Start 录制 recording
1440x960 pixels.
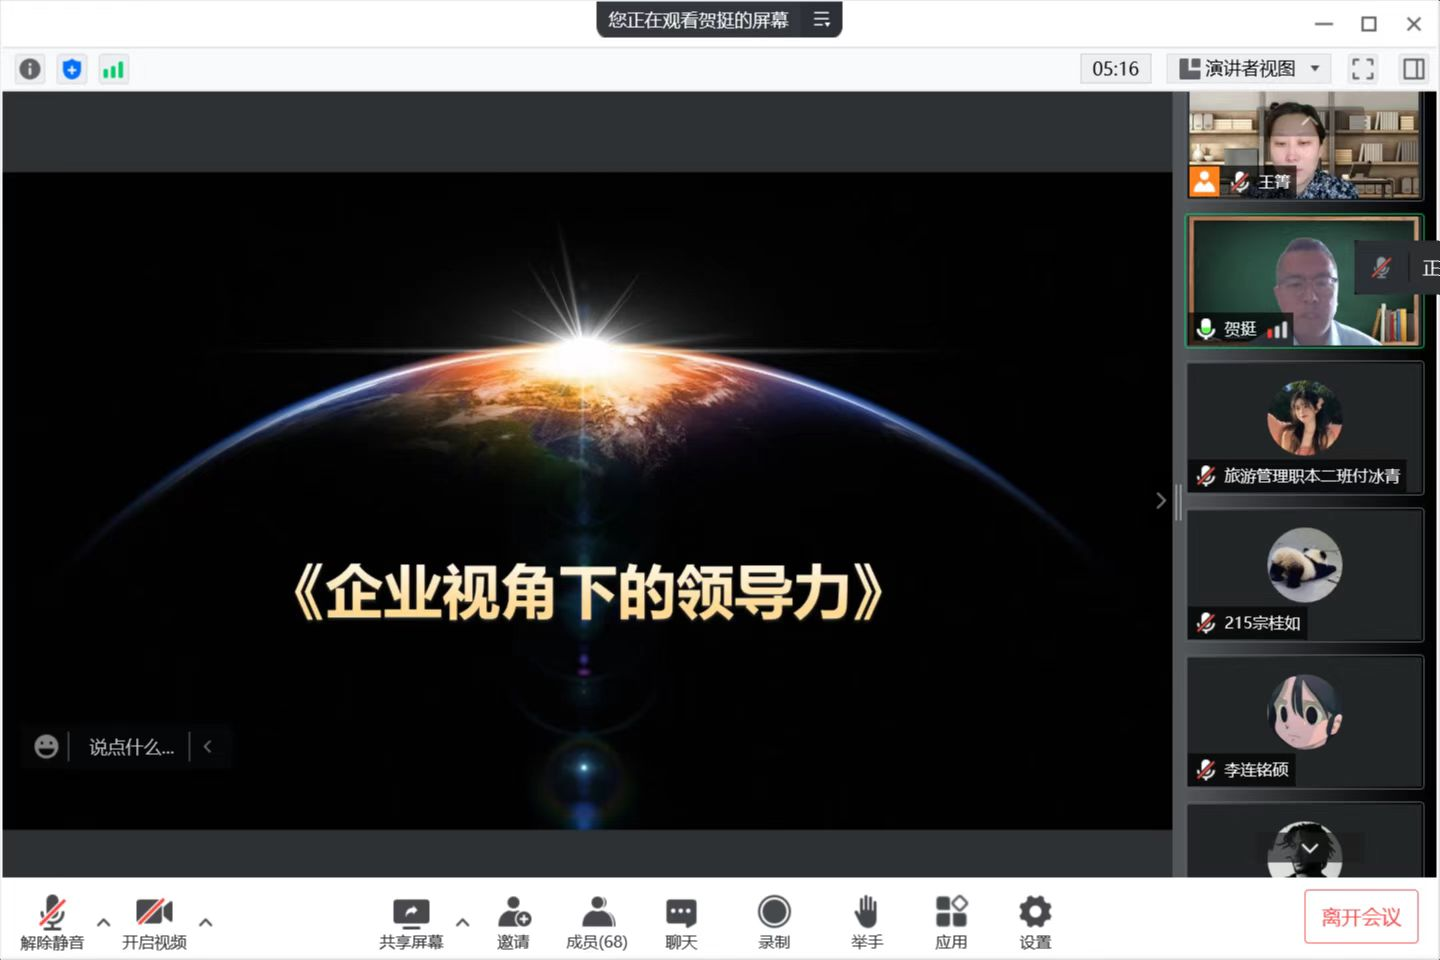coord(774,922)
